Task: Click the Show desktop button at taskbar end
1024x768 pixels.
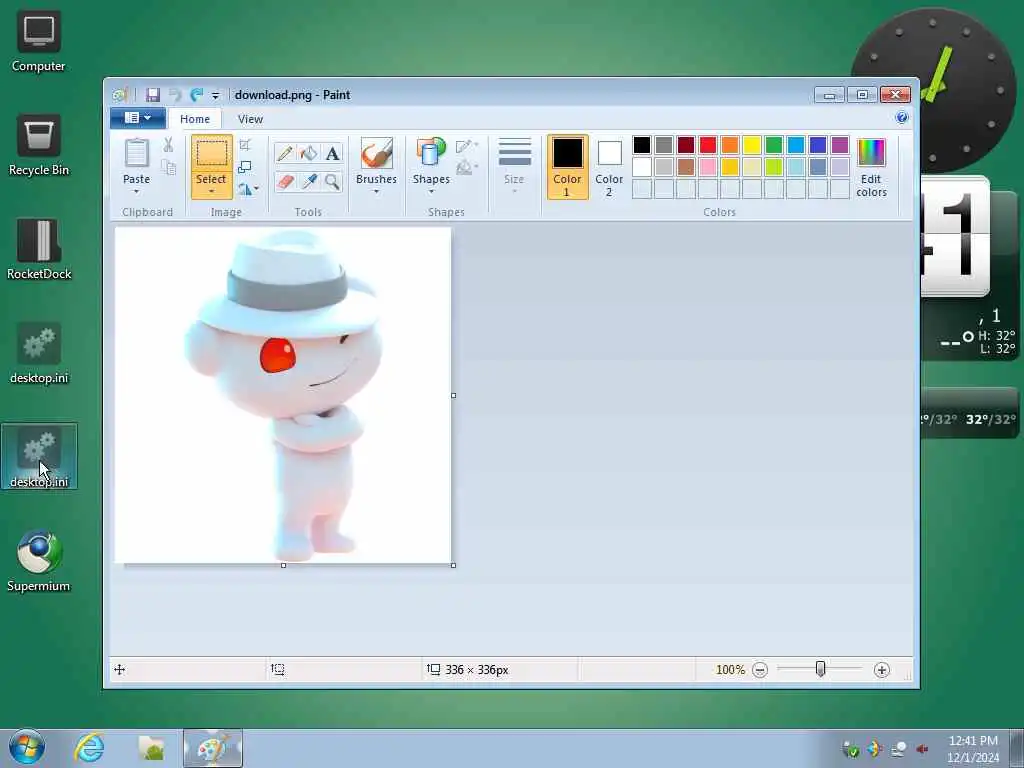Action: point(1017,748)
